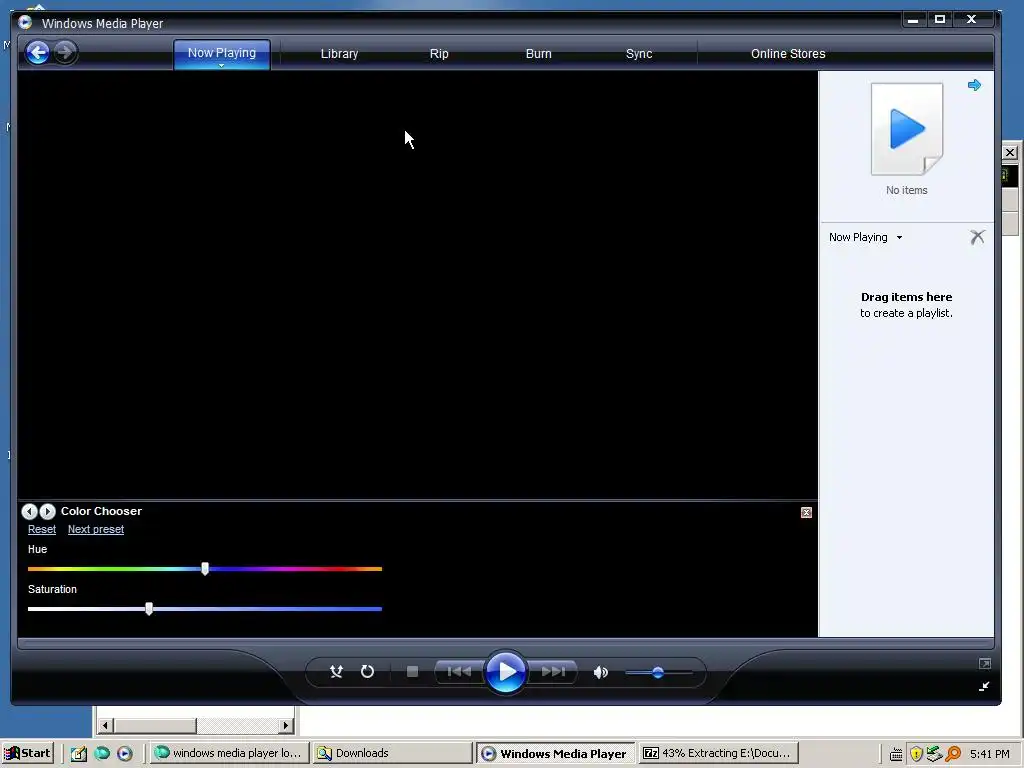1024x768 pixels.
Task: Click the green browser quick launch icon
Action: [102, 754]
